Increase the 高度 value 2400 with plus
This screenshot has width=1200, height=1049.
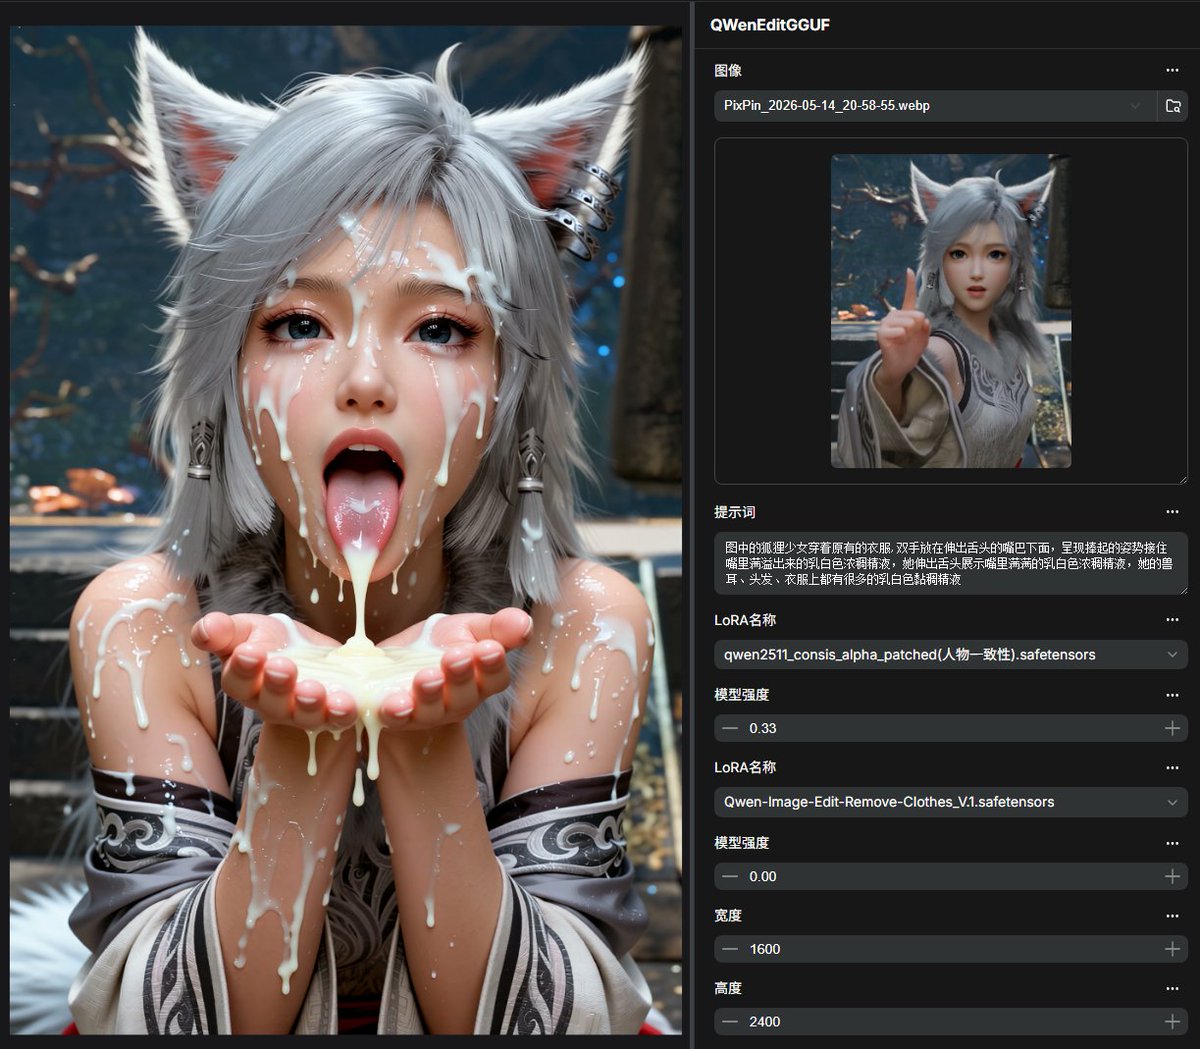(x=1172, y=1021)
